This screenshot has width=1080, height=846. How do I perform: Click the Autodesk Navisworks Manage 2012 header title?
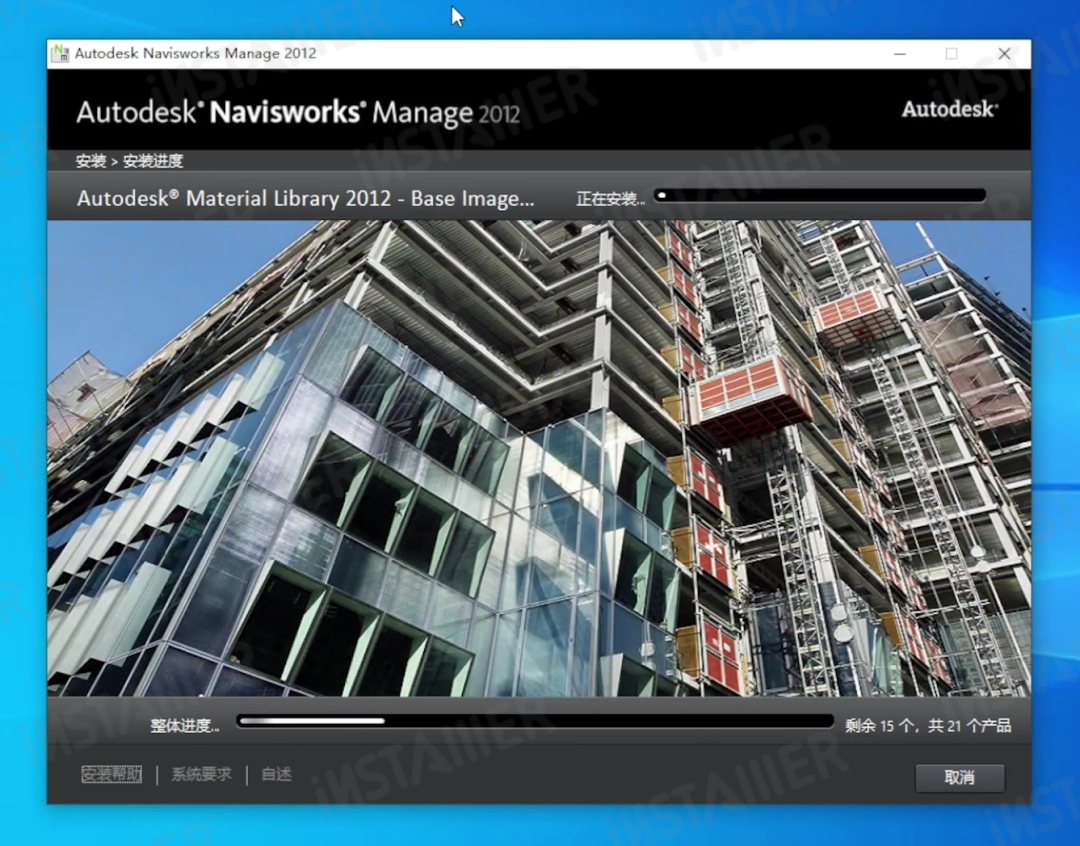coord(298,112)
